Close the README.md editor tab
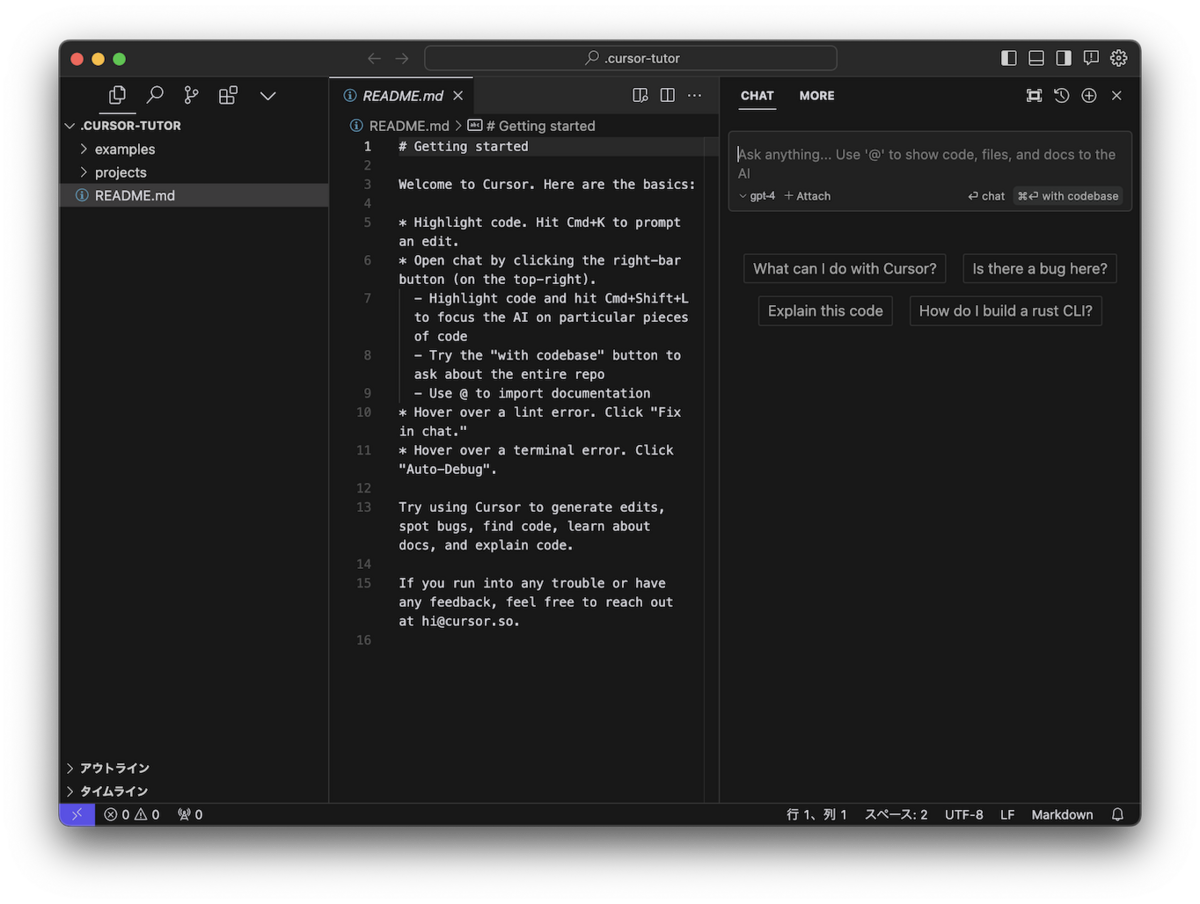 [458, 96]
